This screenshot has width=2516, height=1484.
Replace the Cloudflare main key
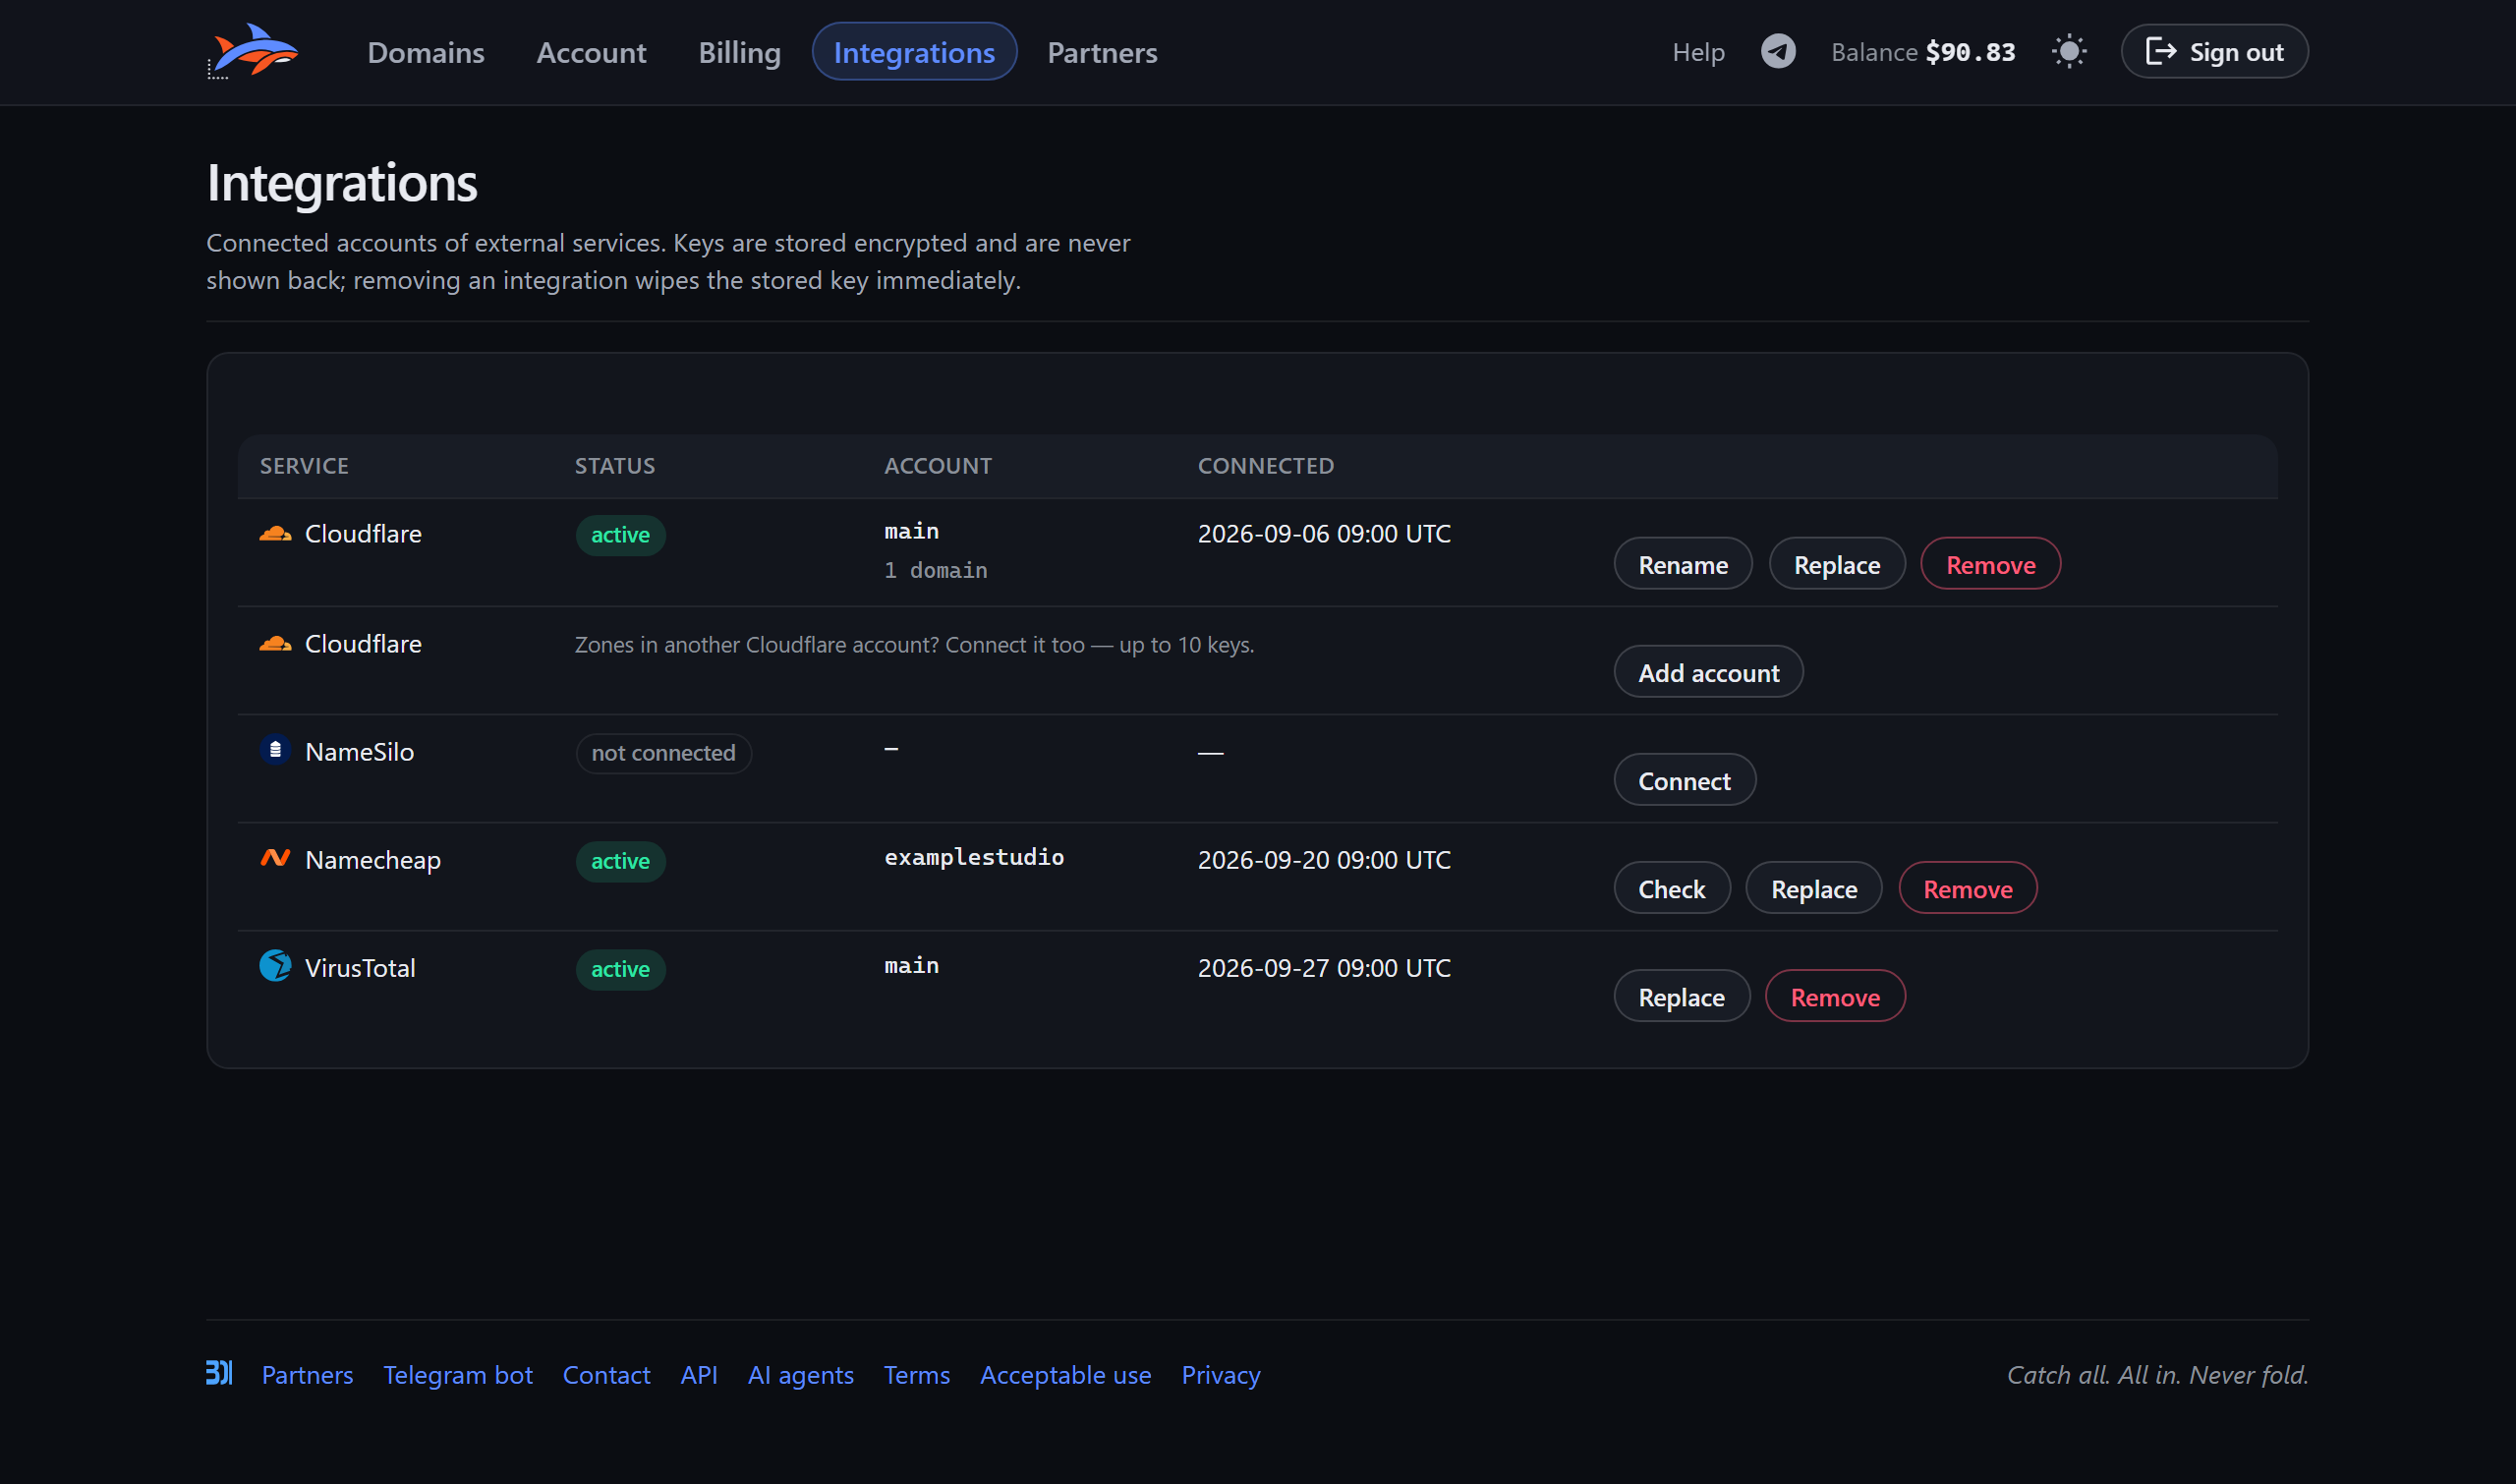pyautogui.click(x=1837, y=564)
